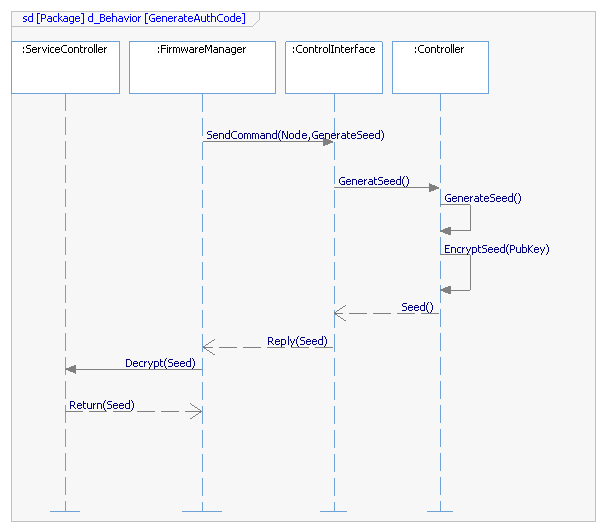Click the Decrypt(Seed) message label

pos(160,363)
